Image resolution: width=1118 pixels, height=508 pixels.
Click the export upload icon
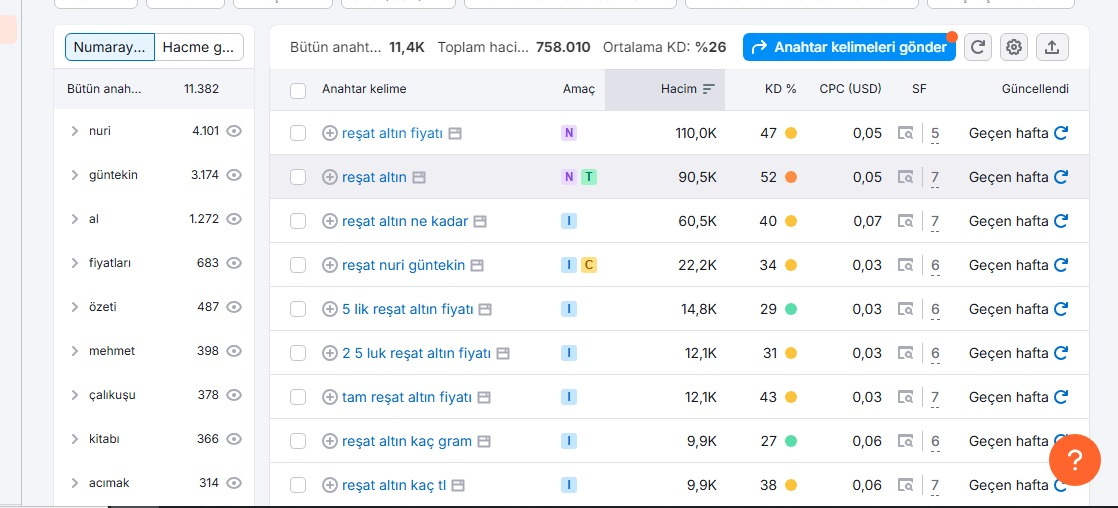(x=1051, y=48)
